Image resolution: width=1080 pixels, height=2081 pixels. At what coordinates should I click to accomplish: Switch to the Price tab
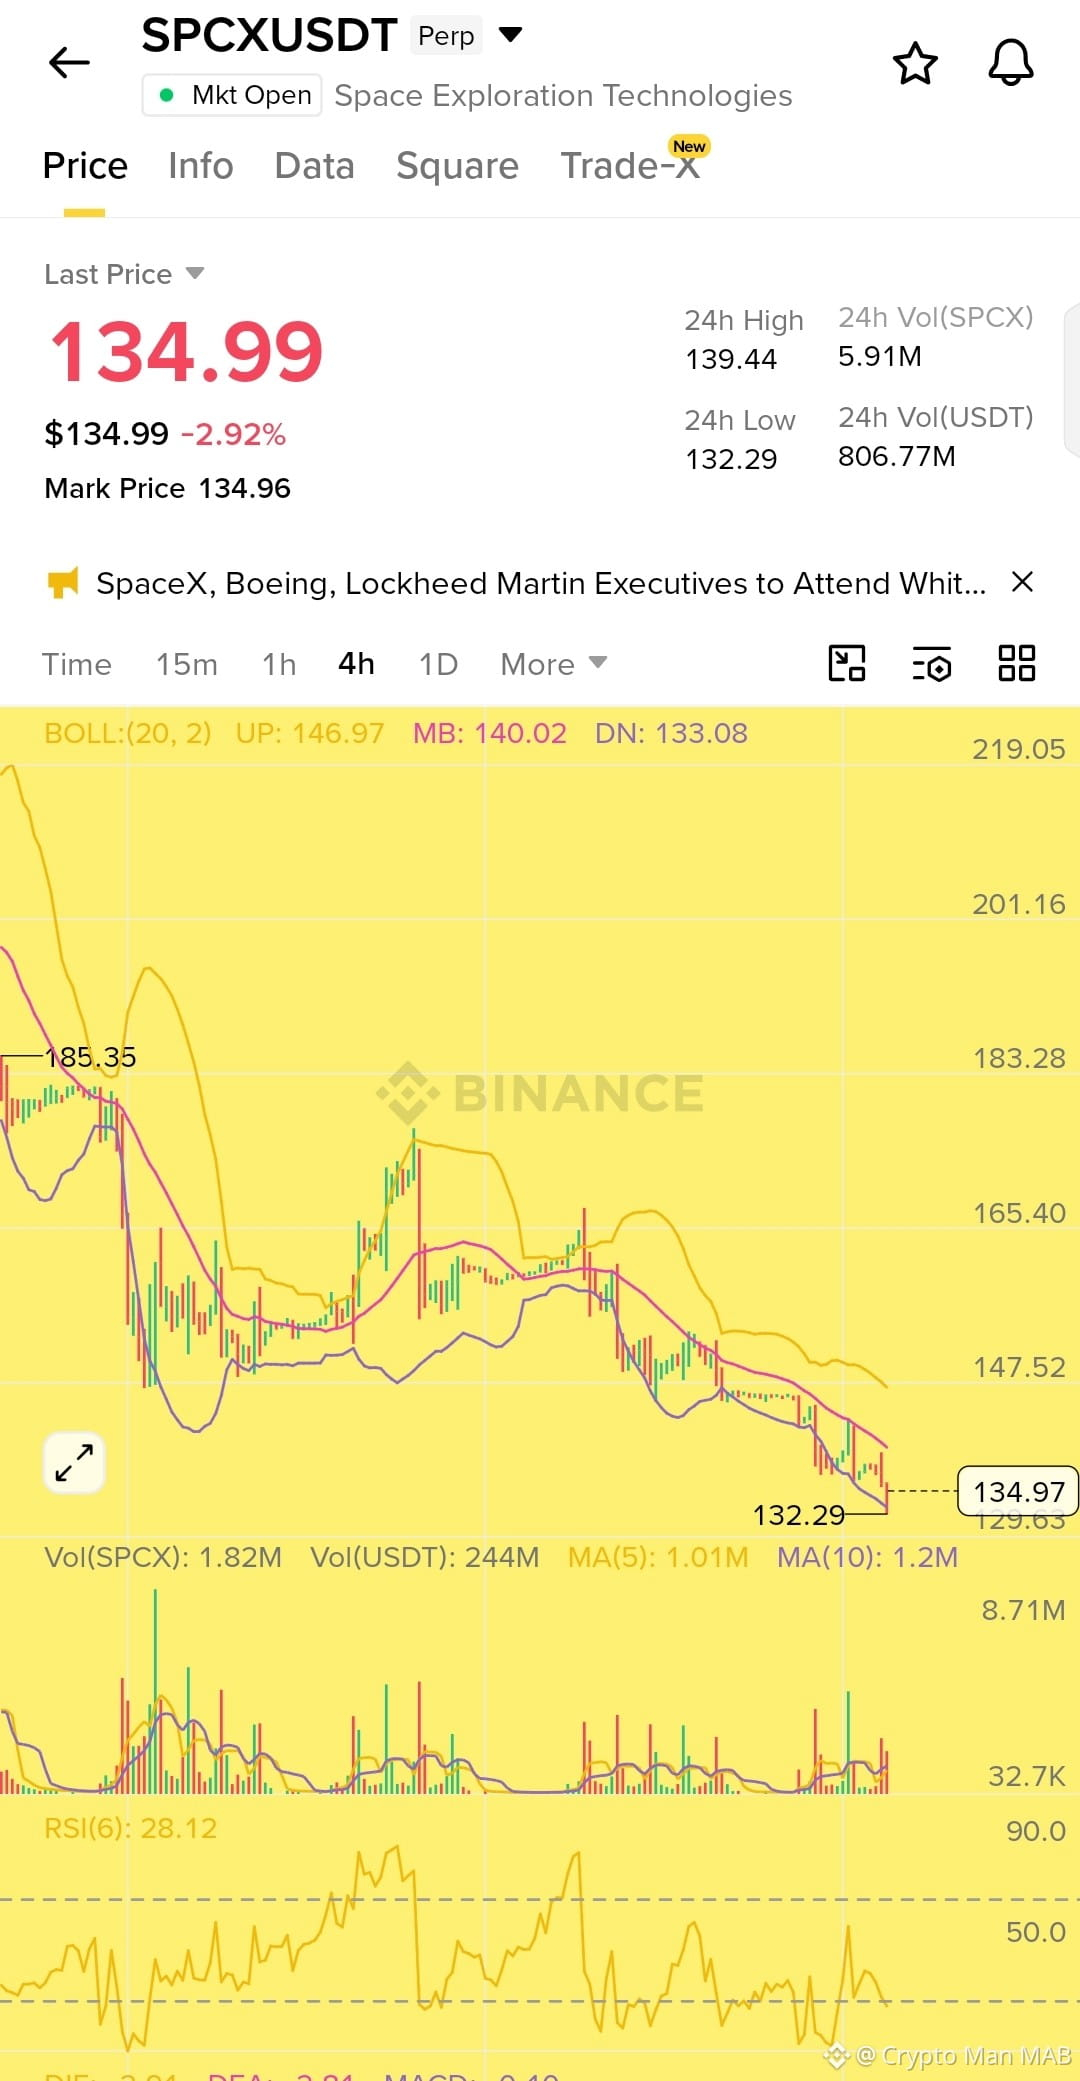[x=85, y=166]
